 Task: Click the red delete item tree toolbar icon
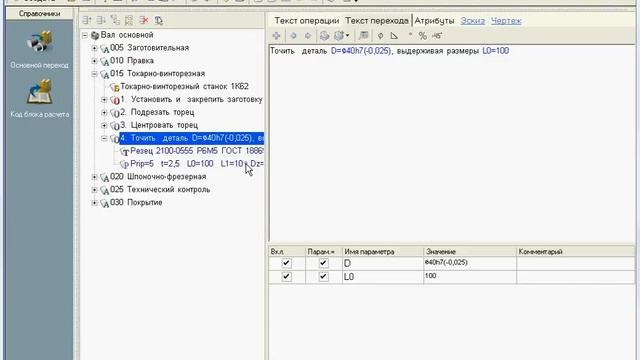[144, 20]
